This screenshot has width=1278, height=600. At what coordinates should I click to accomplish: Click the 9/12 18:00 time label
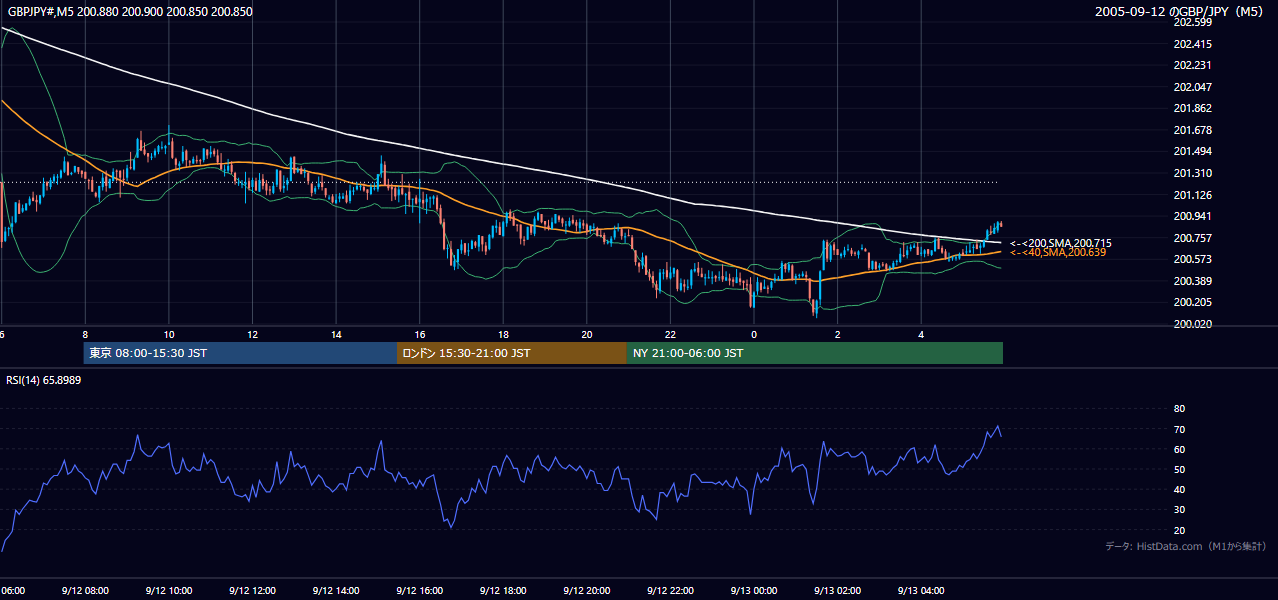click(x=503, y=591)
